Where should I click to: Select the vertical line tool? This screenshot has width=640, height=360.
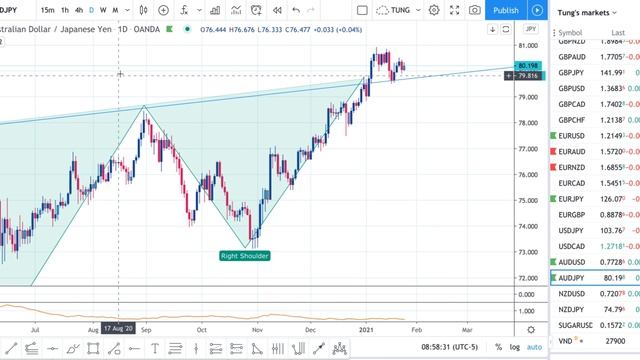196,348
